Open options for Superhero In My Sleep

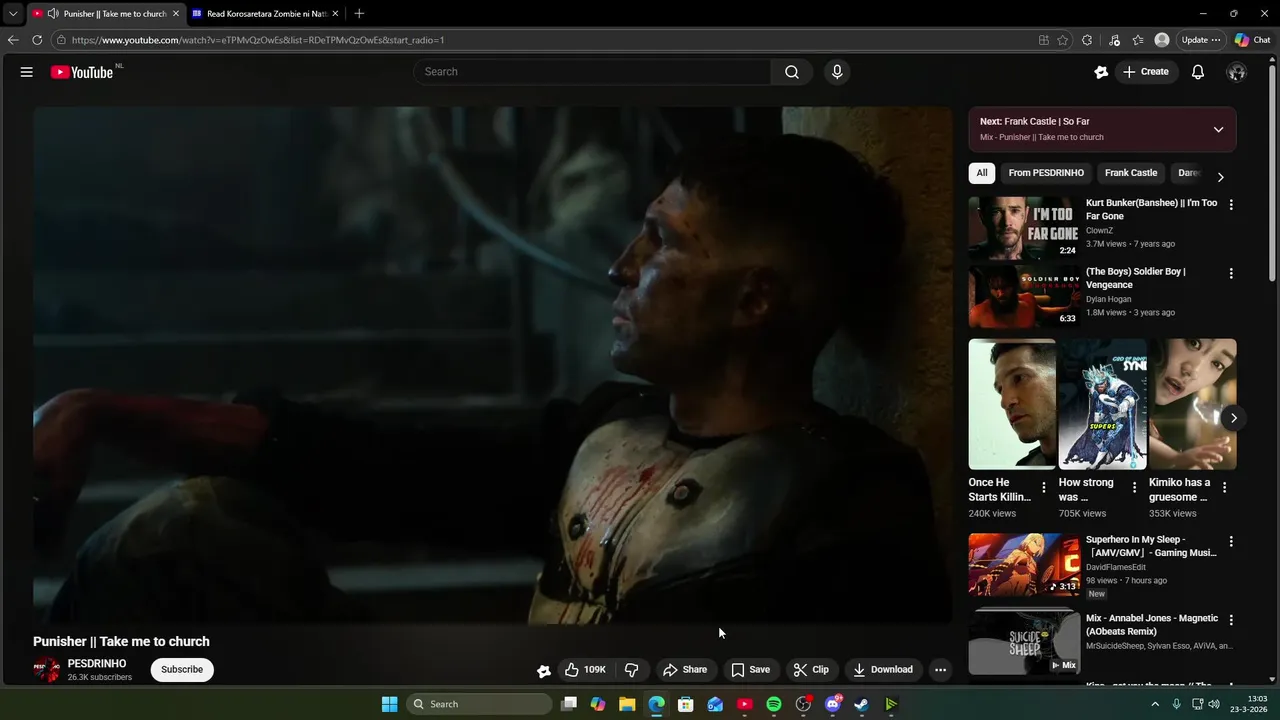[x=1231, y=541]
